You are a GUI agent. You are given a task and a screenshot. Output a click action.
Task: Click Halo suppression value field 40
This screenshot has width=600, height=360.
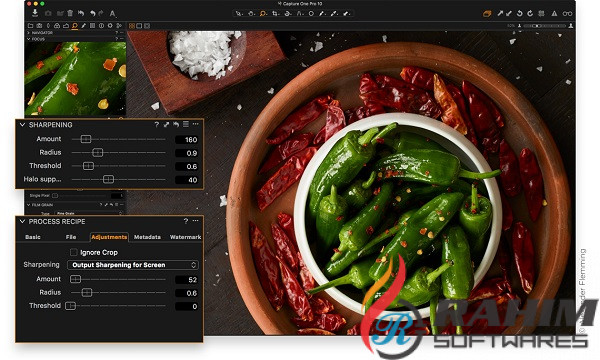coord(187,180)
